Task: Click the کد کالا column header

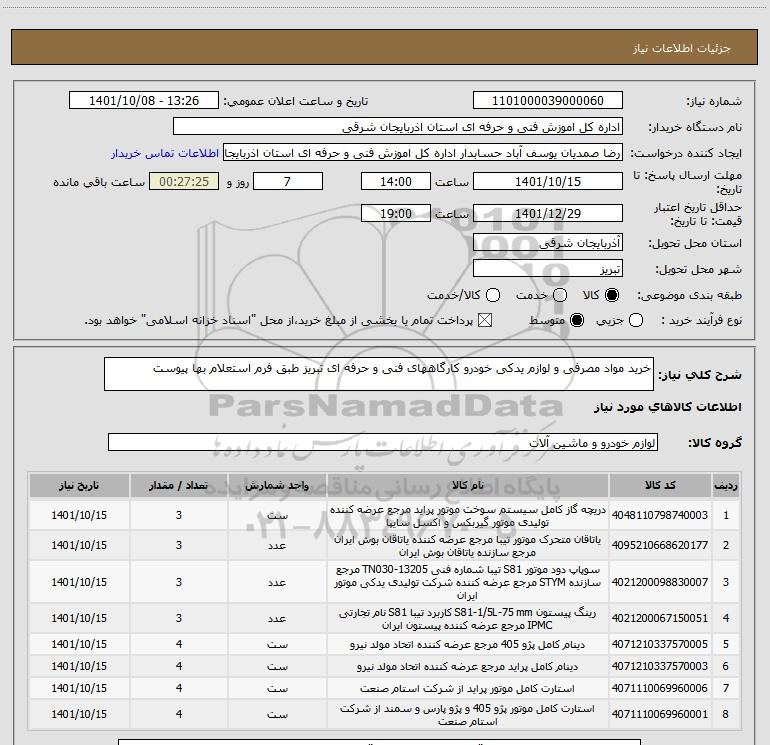Action: (x=660, y=486)
